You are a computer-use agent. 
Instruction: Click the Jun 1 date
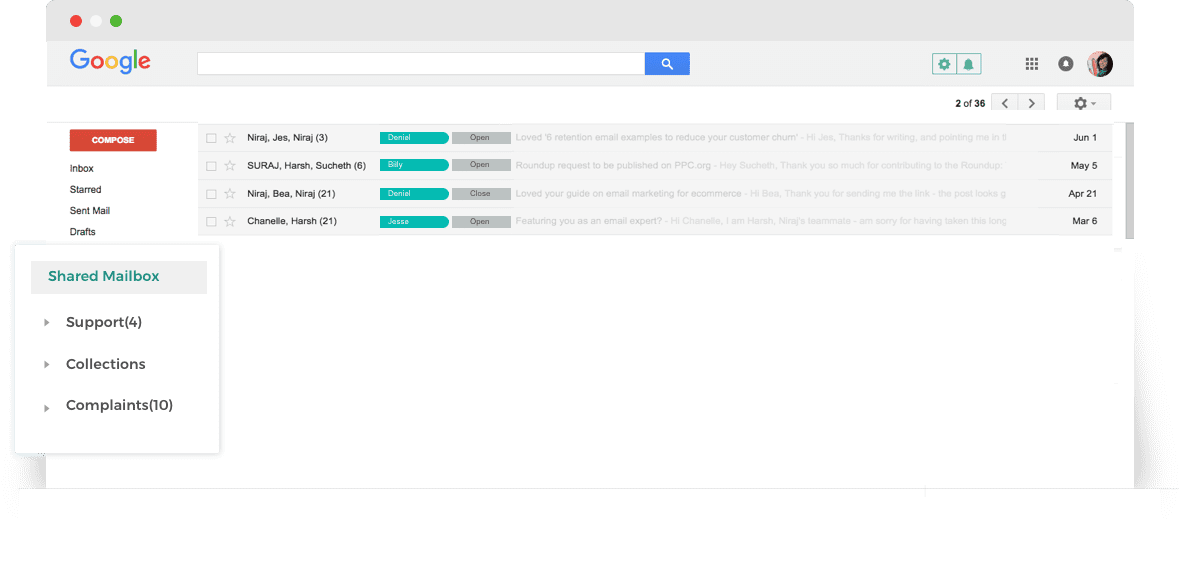(1084, 138)
